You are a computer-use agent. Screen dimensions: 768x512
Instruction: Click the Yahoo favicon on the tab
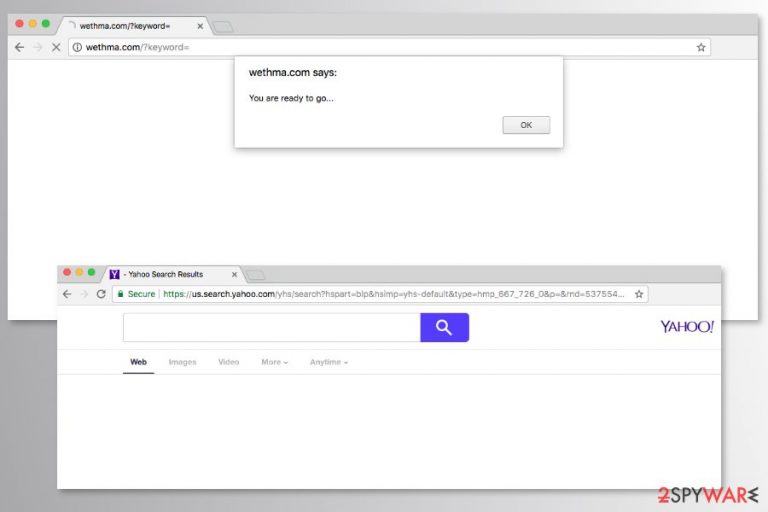pyautogui.click(x=115, y=274)
